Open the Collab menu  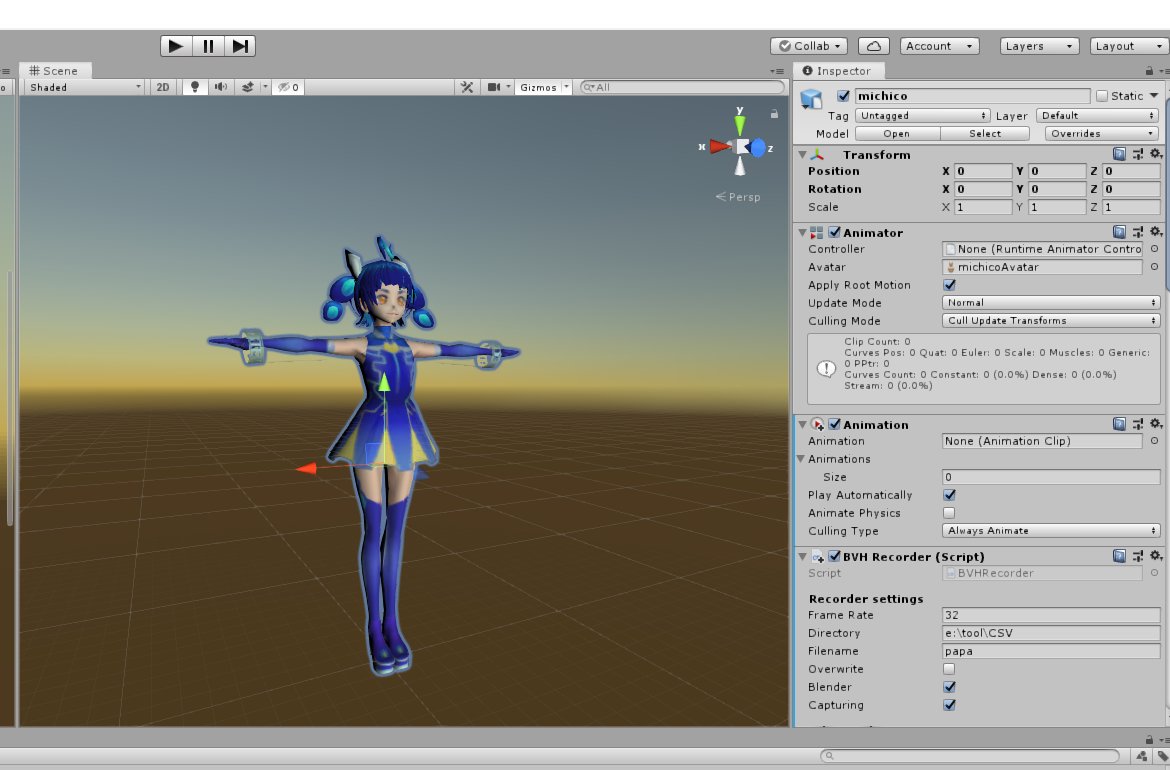[x=809, y=46]
